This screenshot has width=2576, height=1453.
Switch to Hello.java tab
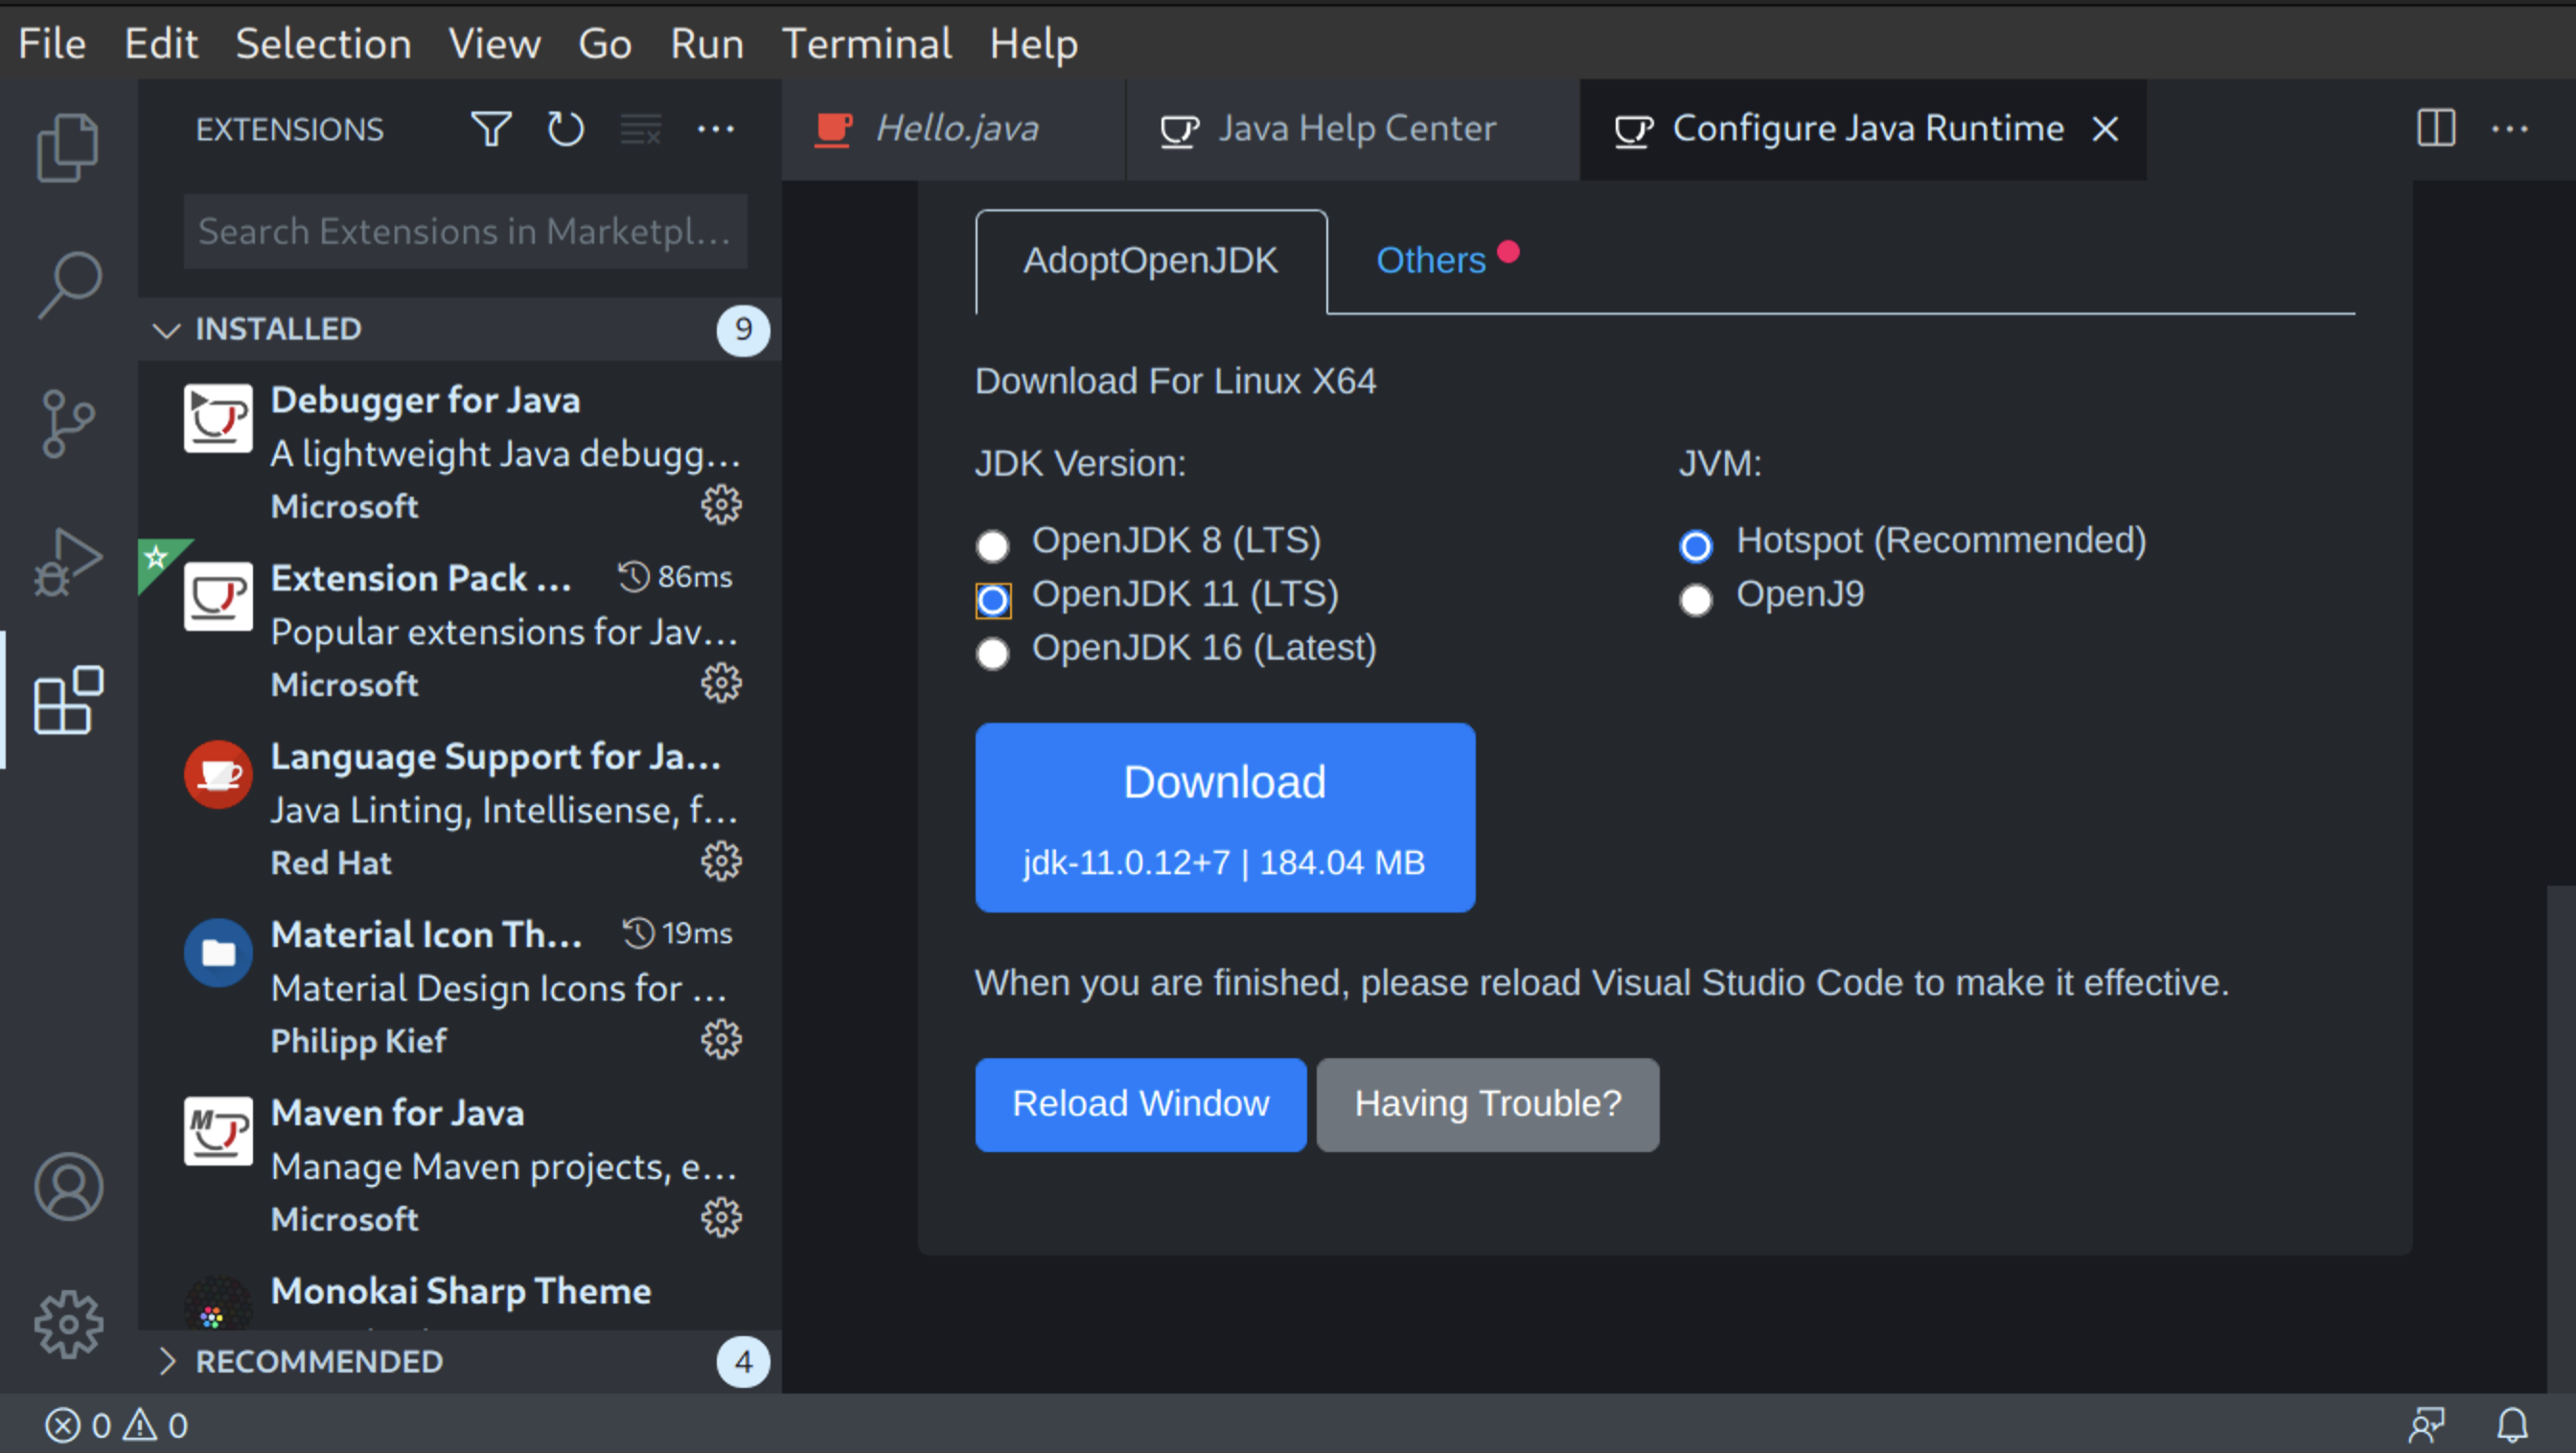[954, 129]
